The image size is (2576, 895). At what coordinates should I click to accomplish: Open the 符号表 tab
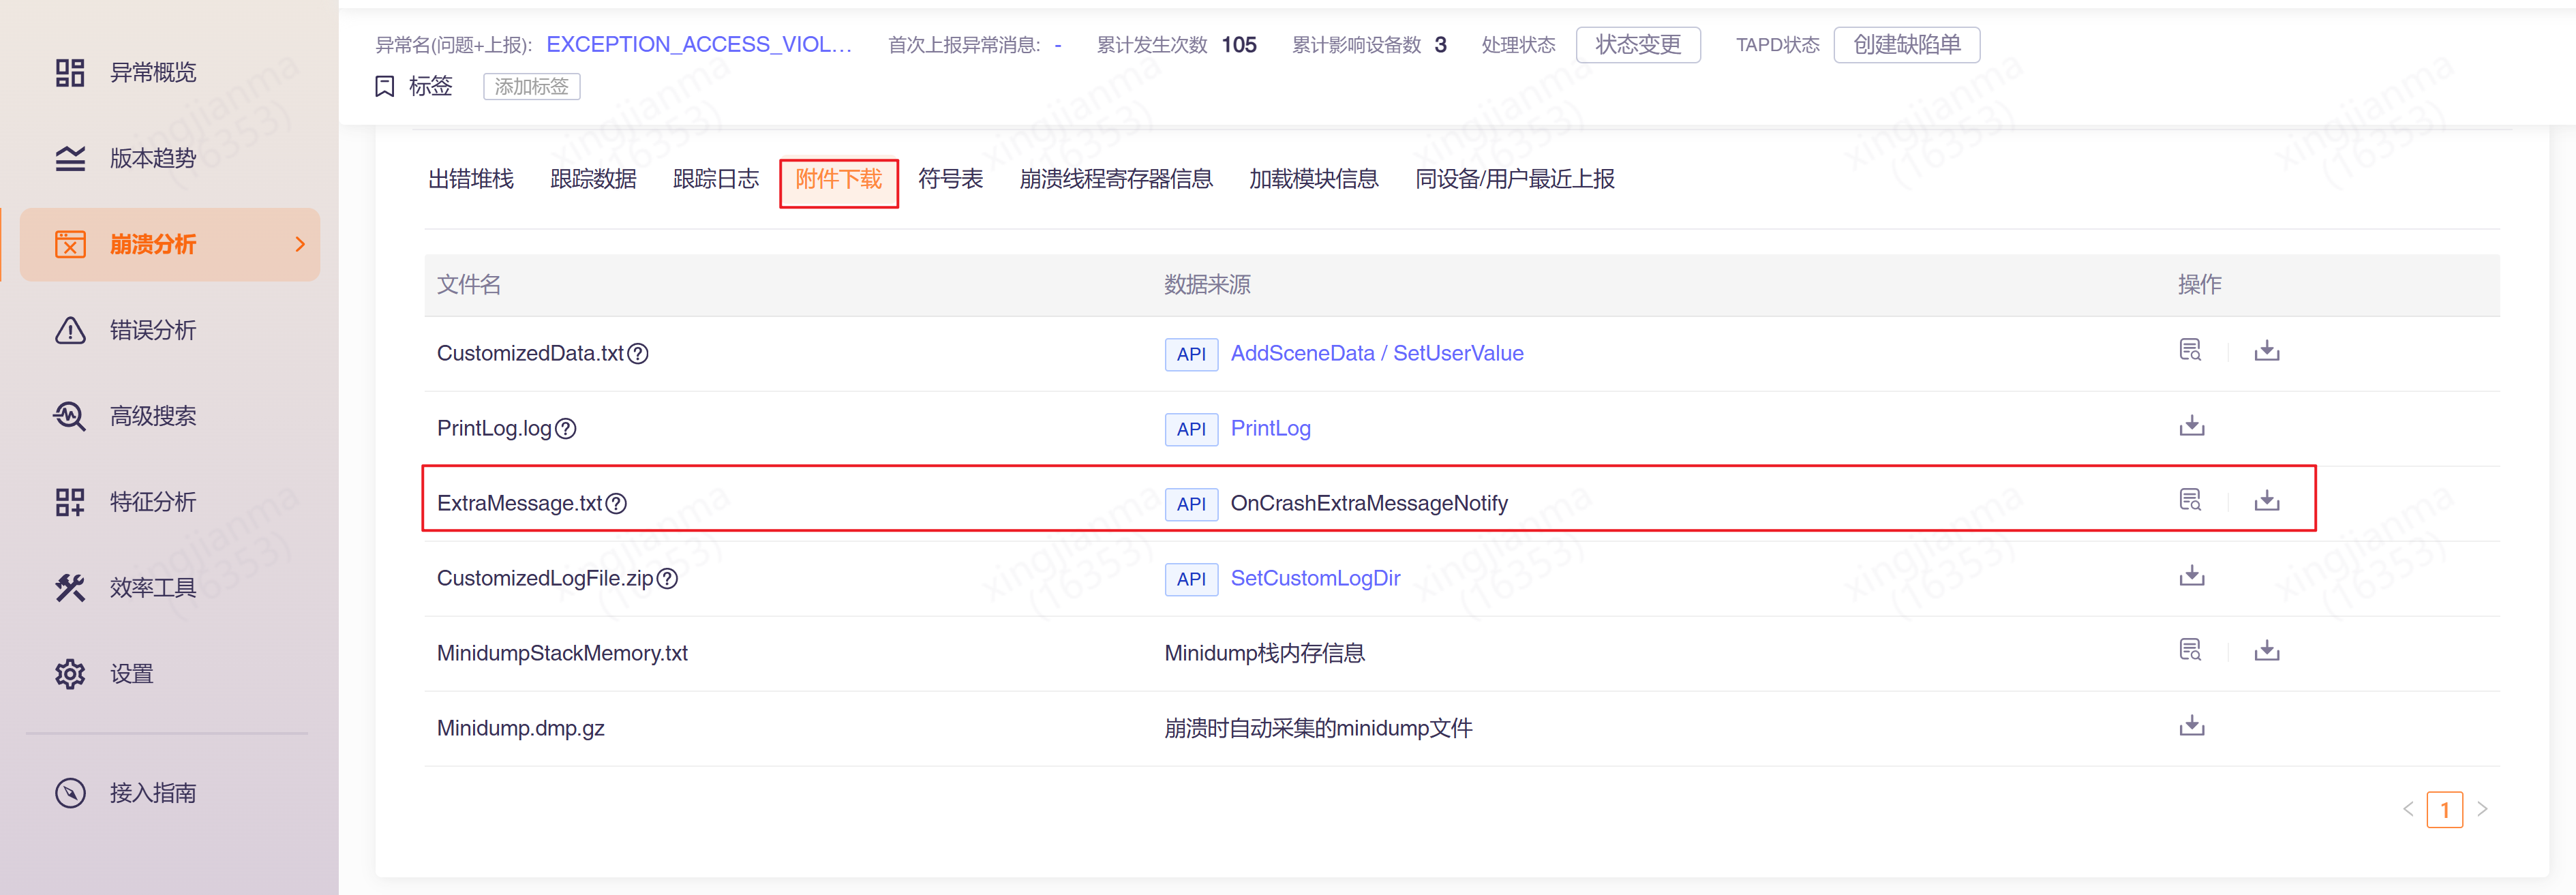950,179
